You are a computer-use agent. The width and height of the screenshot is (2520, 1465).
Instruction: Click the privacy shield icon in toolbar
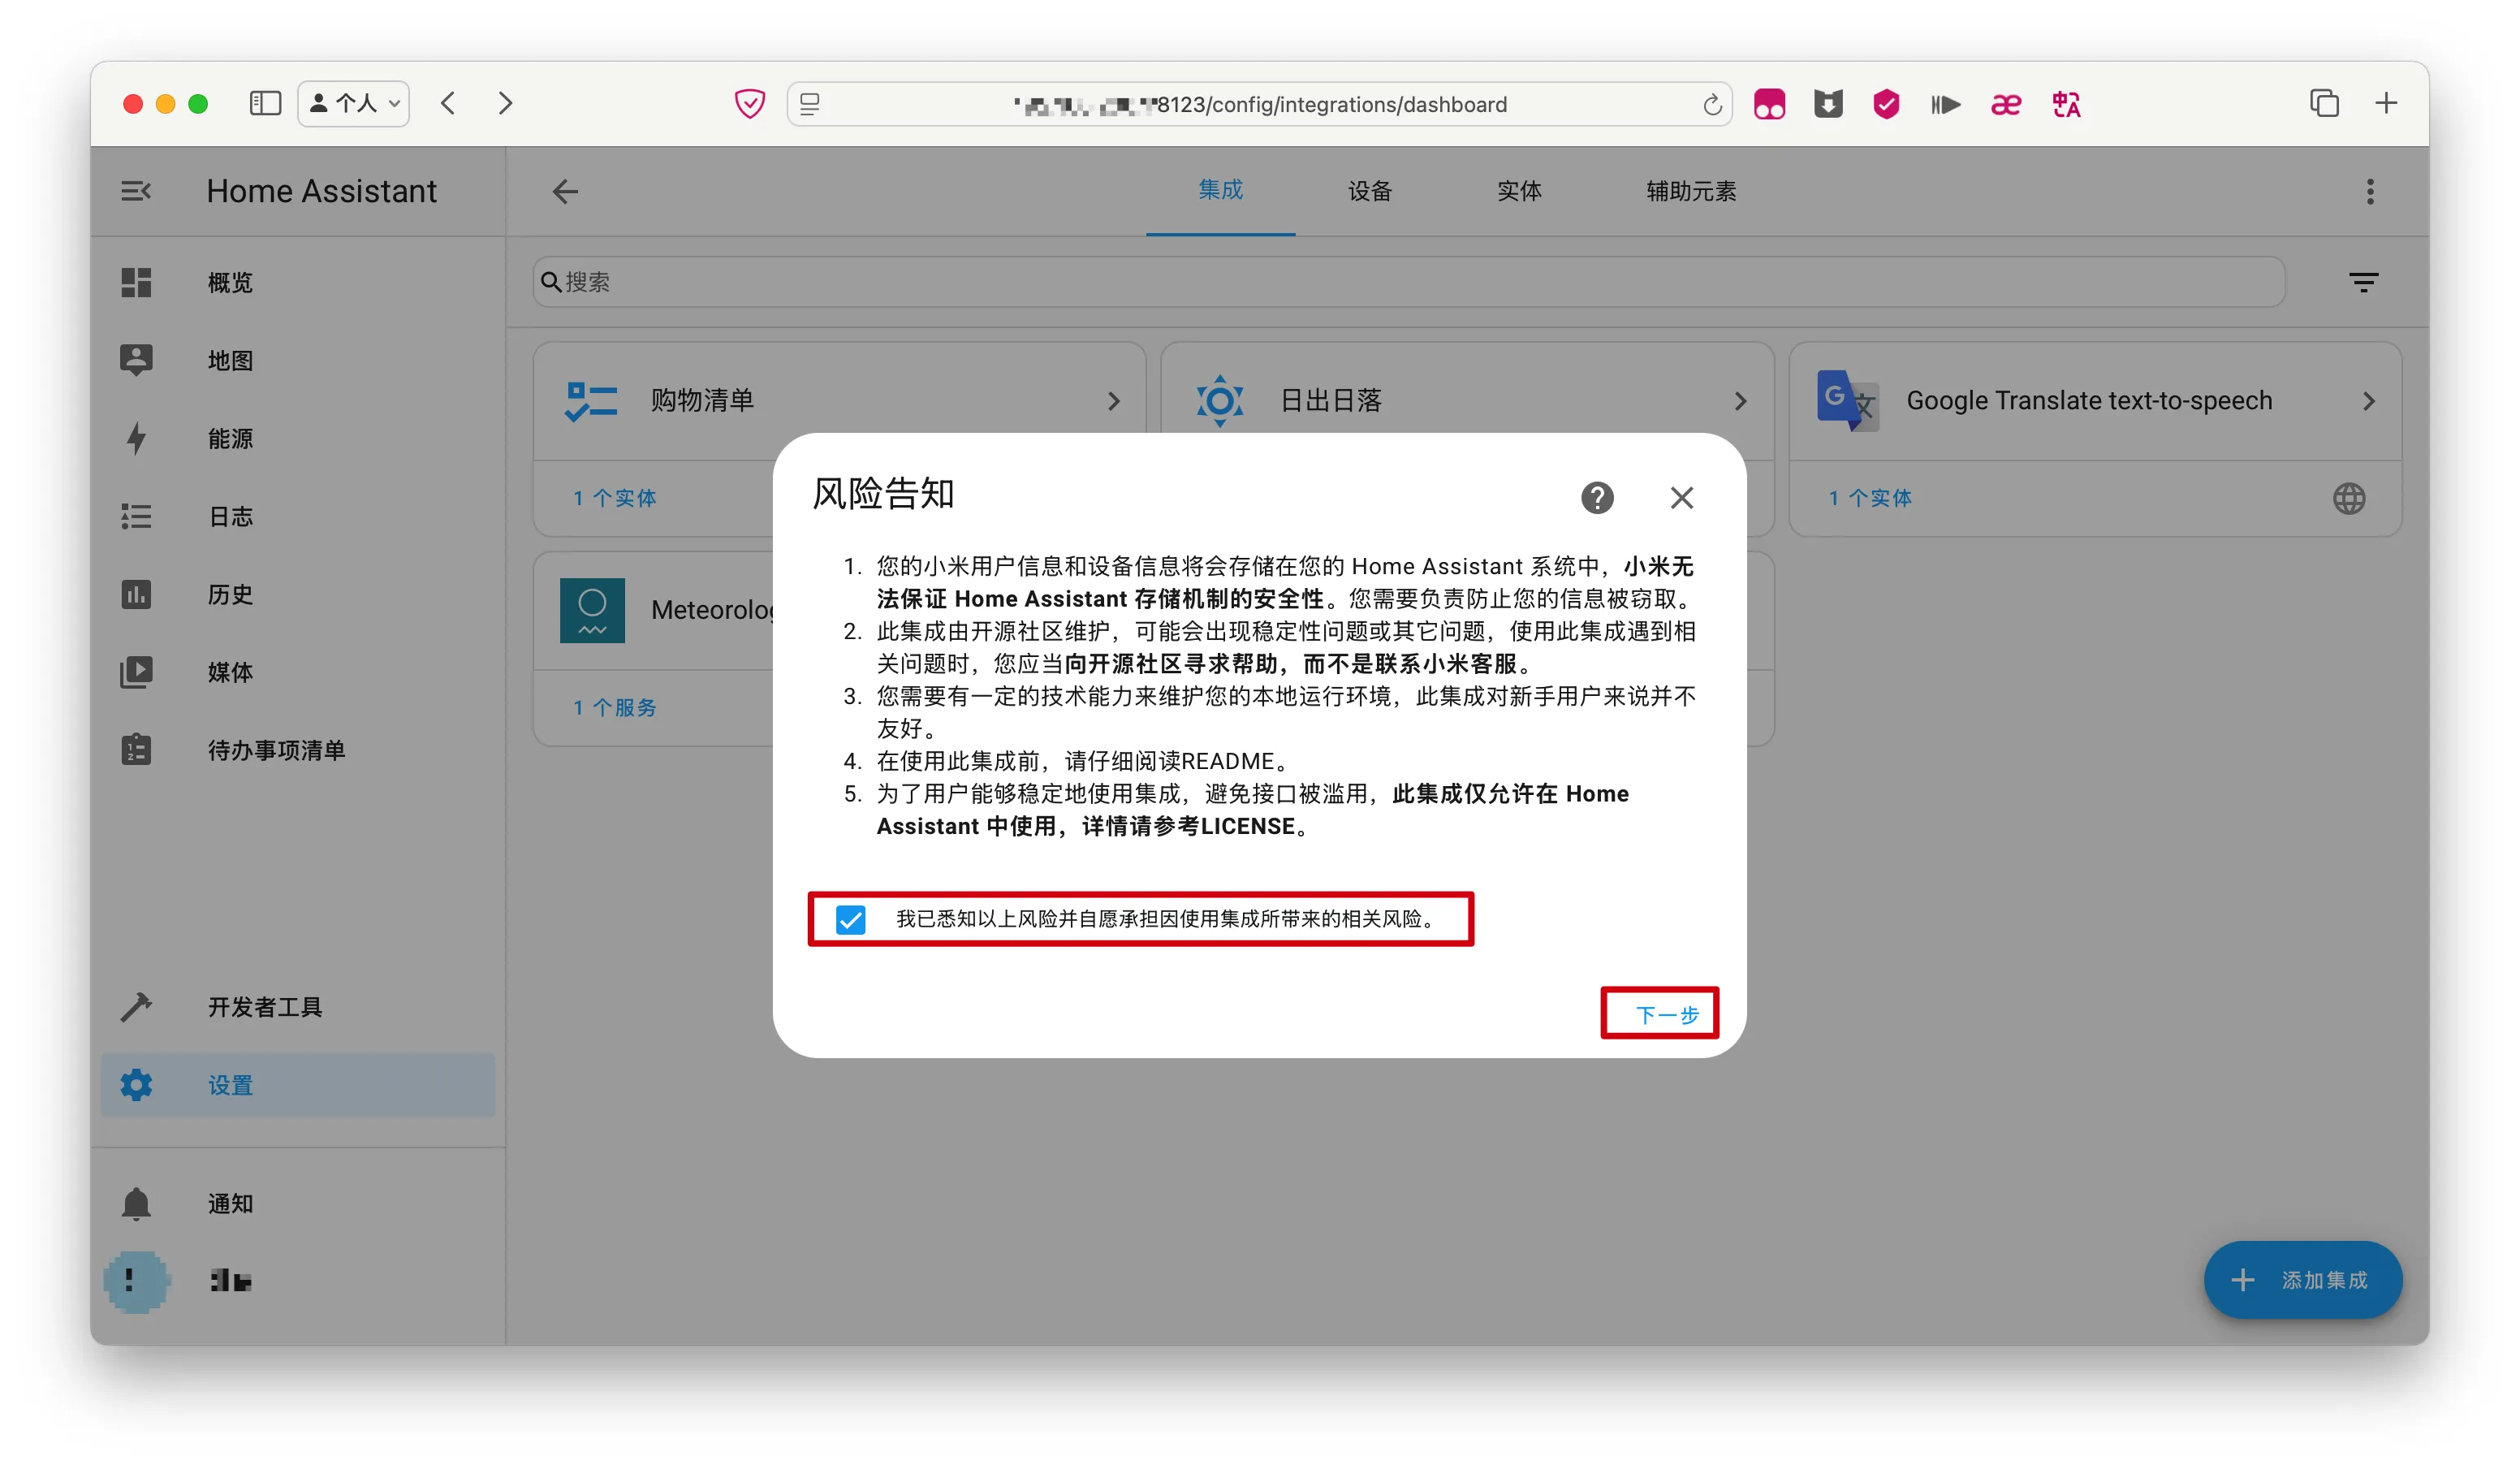(x=749, y=103)
